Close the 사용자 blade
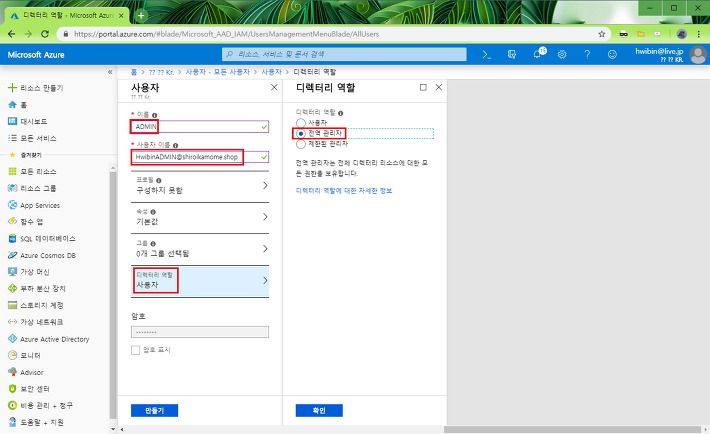Viewport: 710px width, 434px height. [x=274, y=87]
